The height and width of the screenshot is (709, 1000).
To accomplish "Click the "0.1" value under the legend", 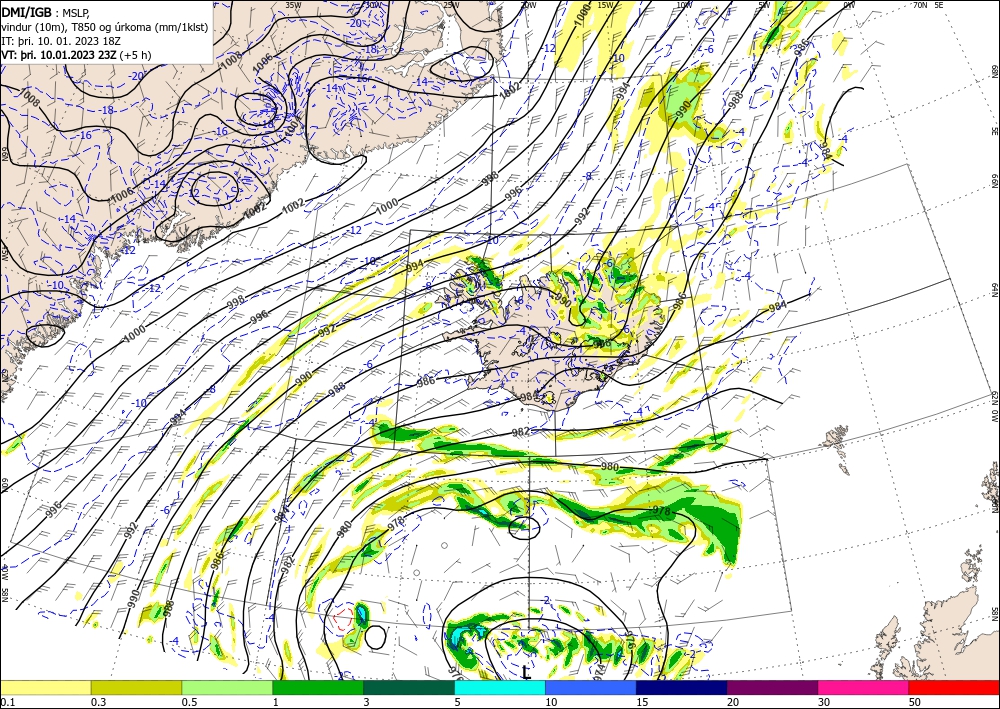I will coord(6,701).
